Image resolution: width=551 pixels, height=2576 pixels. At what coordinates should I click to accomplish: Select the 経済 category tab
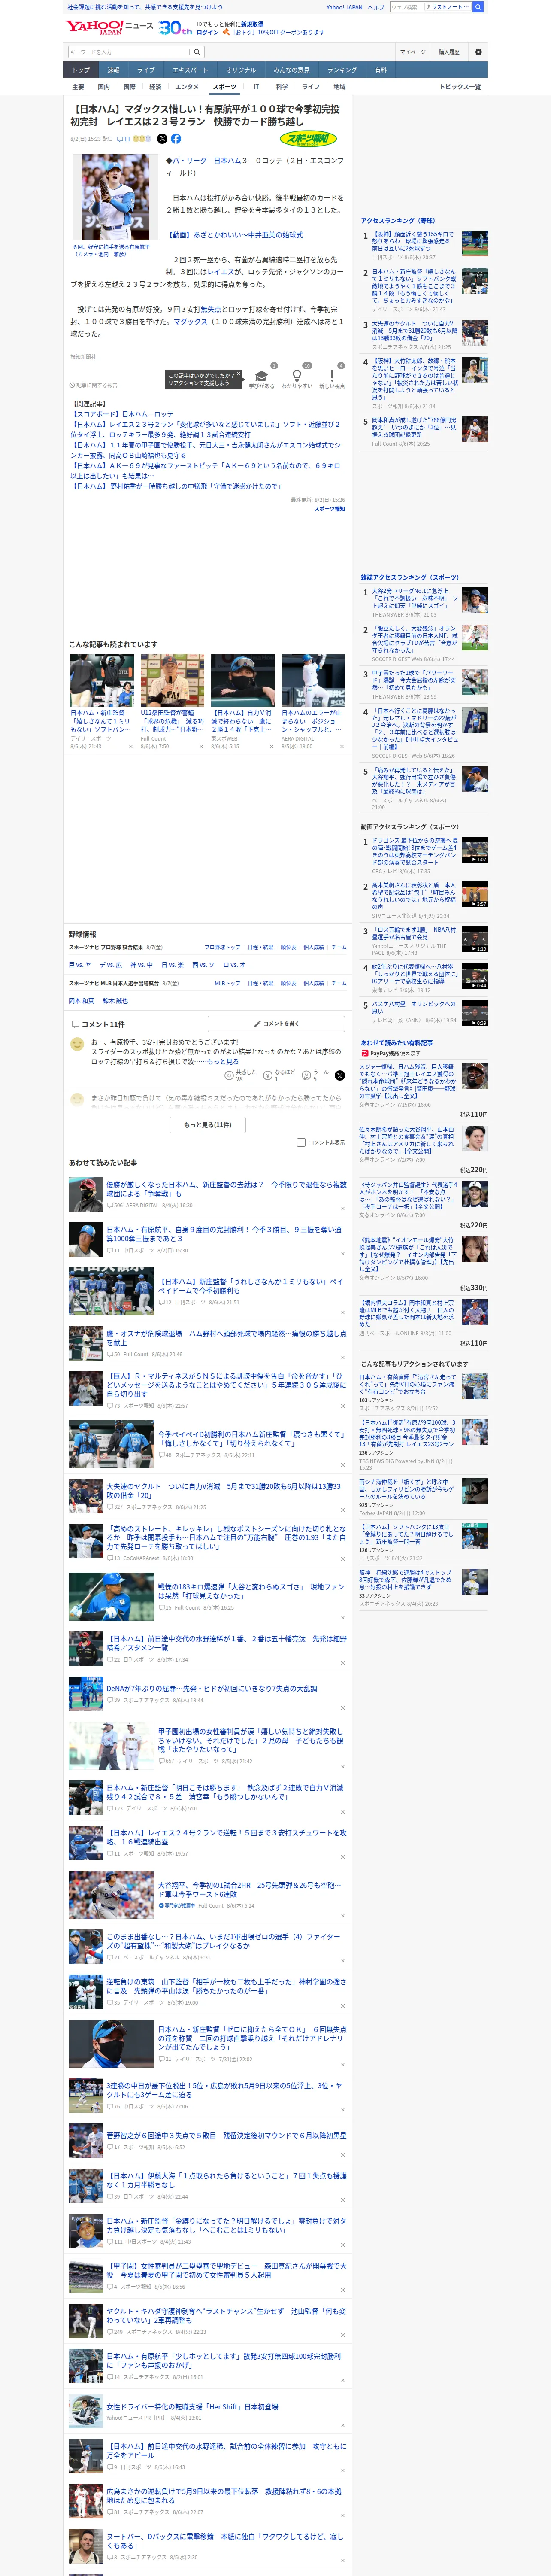pos(155,87)
